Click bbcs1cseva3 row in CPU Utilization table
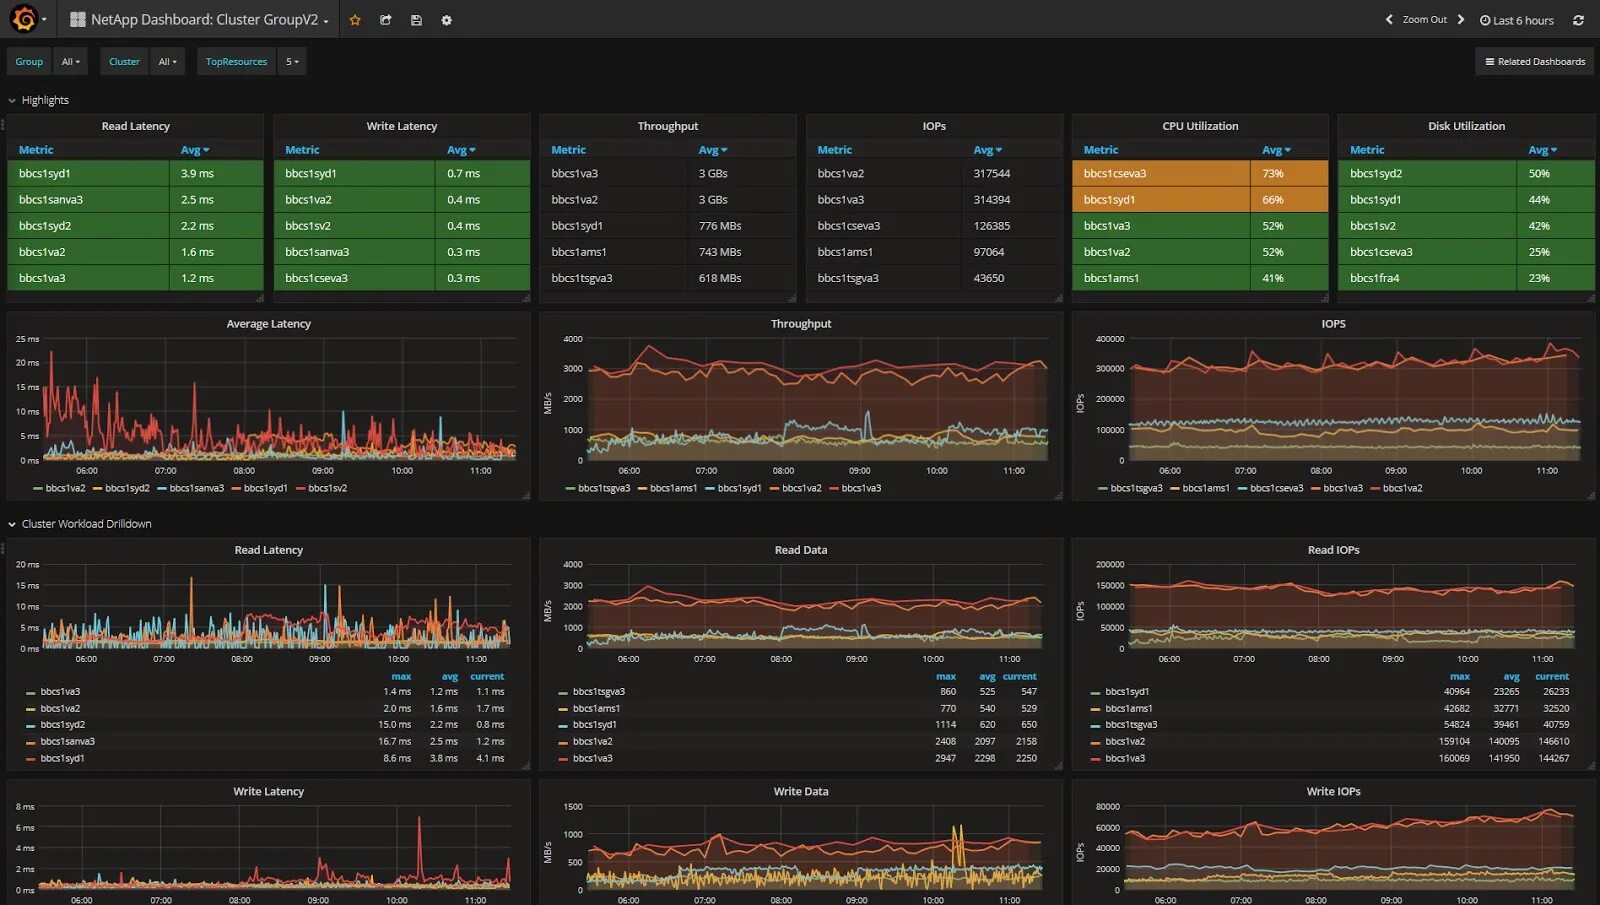 click(1200, 173)
